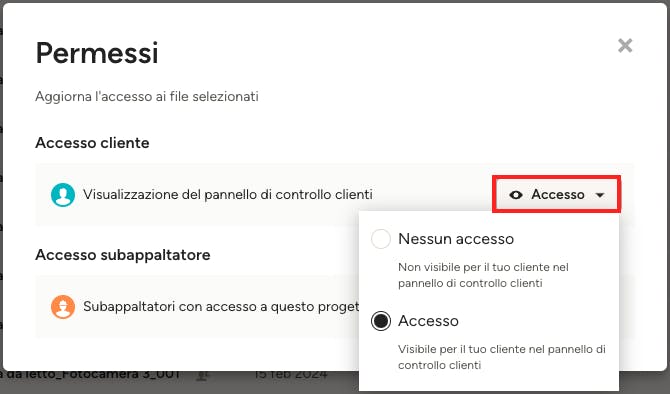Click the Permessi dialog title
The width and height of the screenshot is (670, 394).
click(97, 53)
